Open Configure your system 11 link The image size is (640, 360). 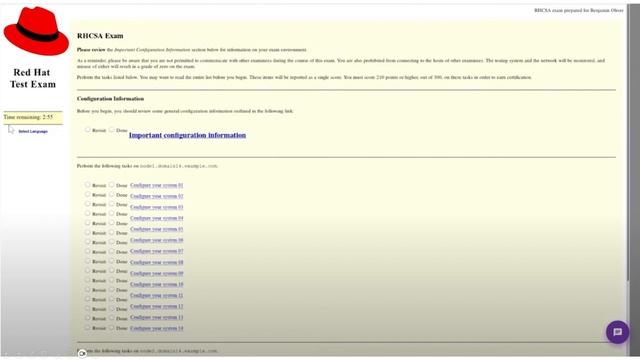pyautogui.click(x=157, y=296)
